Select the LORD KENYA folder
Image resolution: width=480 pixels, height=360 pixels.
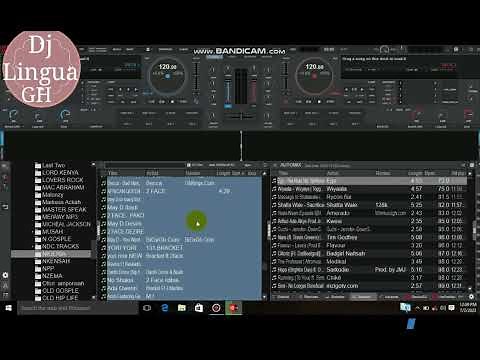[60, 173]
